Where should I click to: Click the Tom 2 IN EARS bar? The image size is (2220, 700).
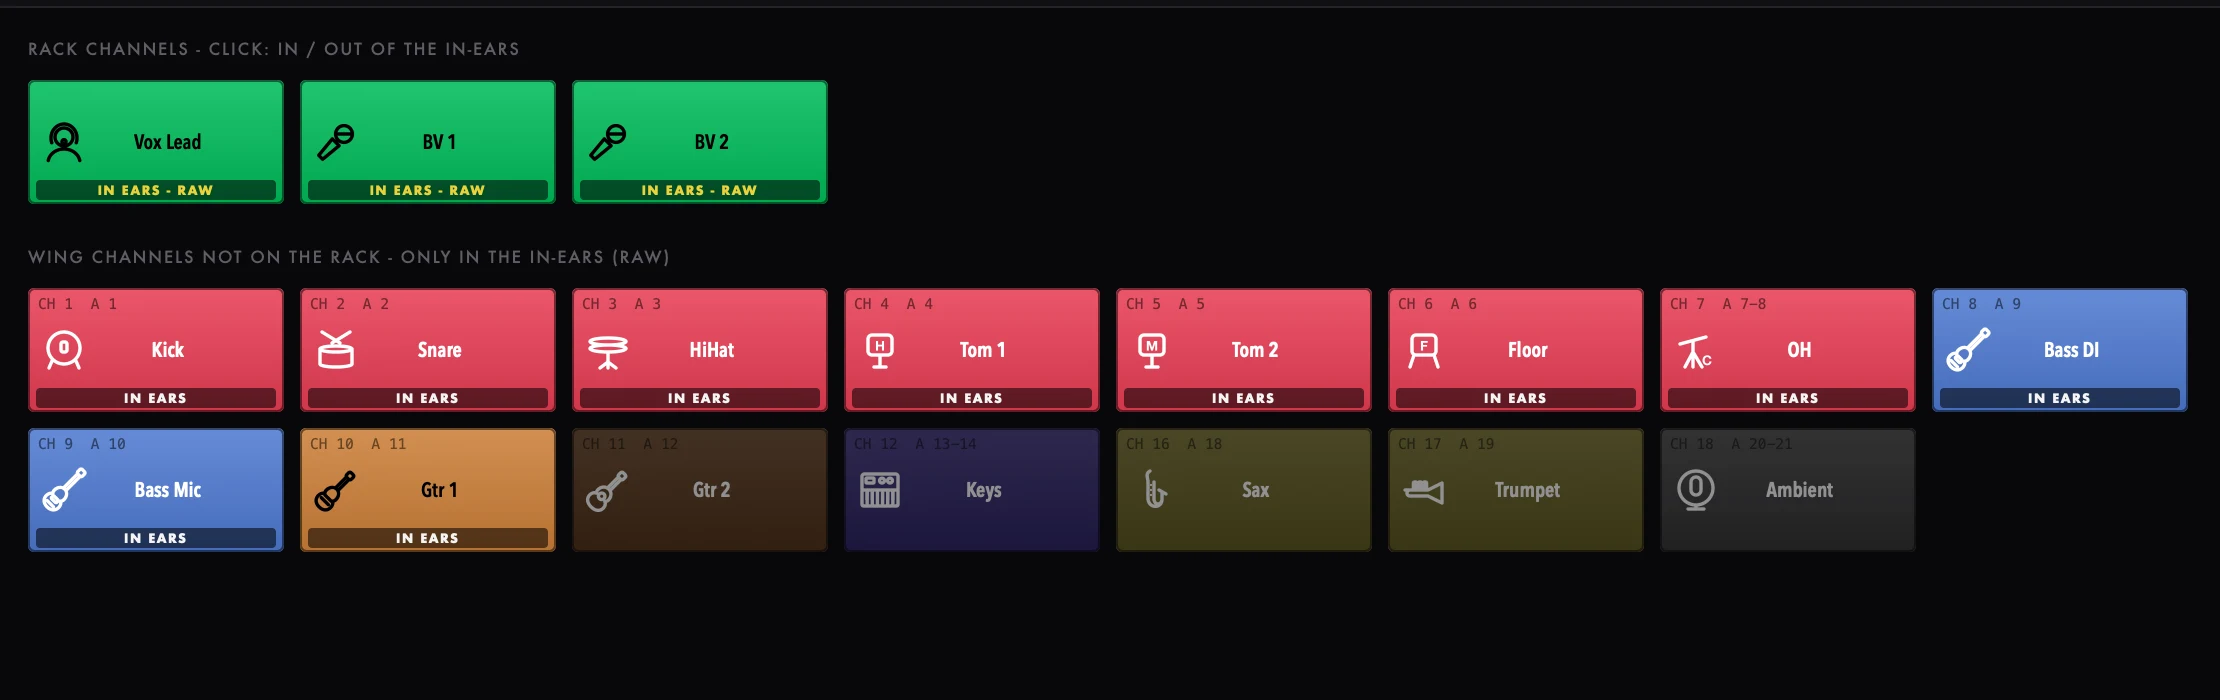click(1244, 398)
